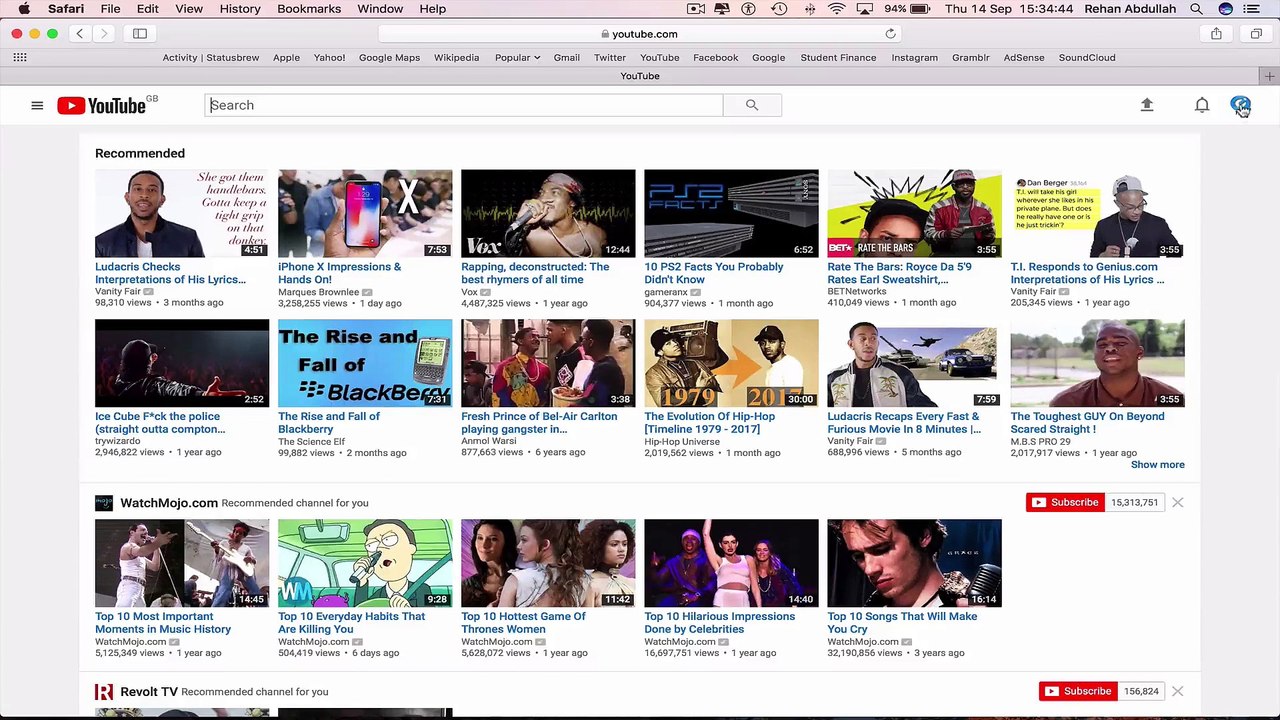Toggle the Safari sidebar button
Screen dimensions: 1280x720
click(x=140, y=34)
